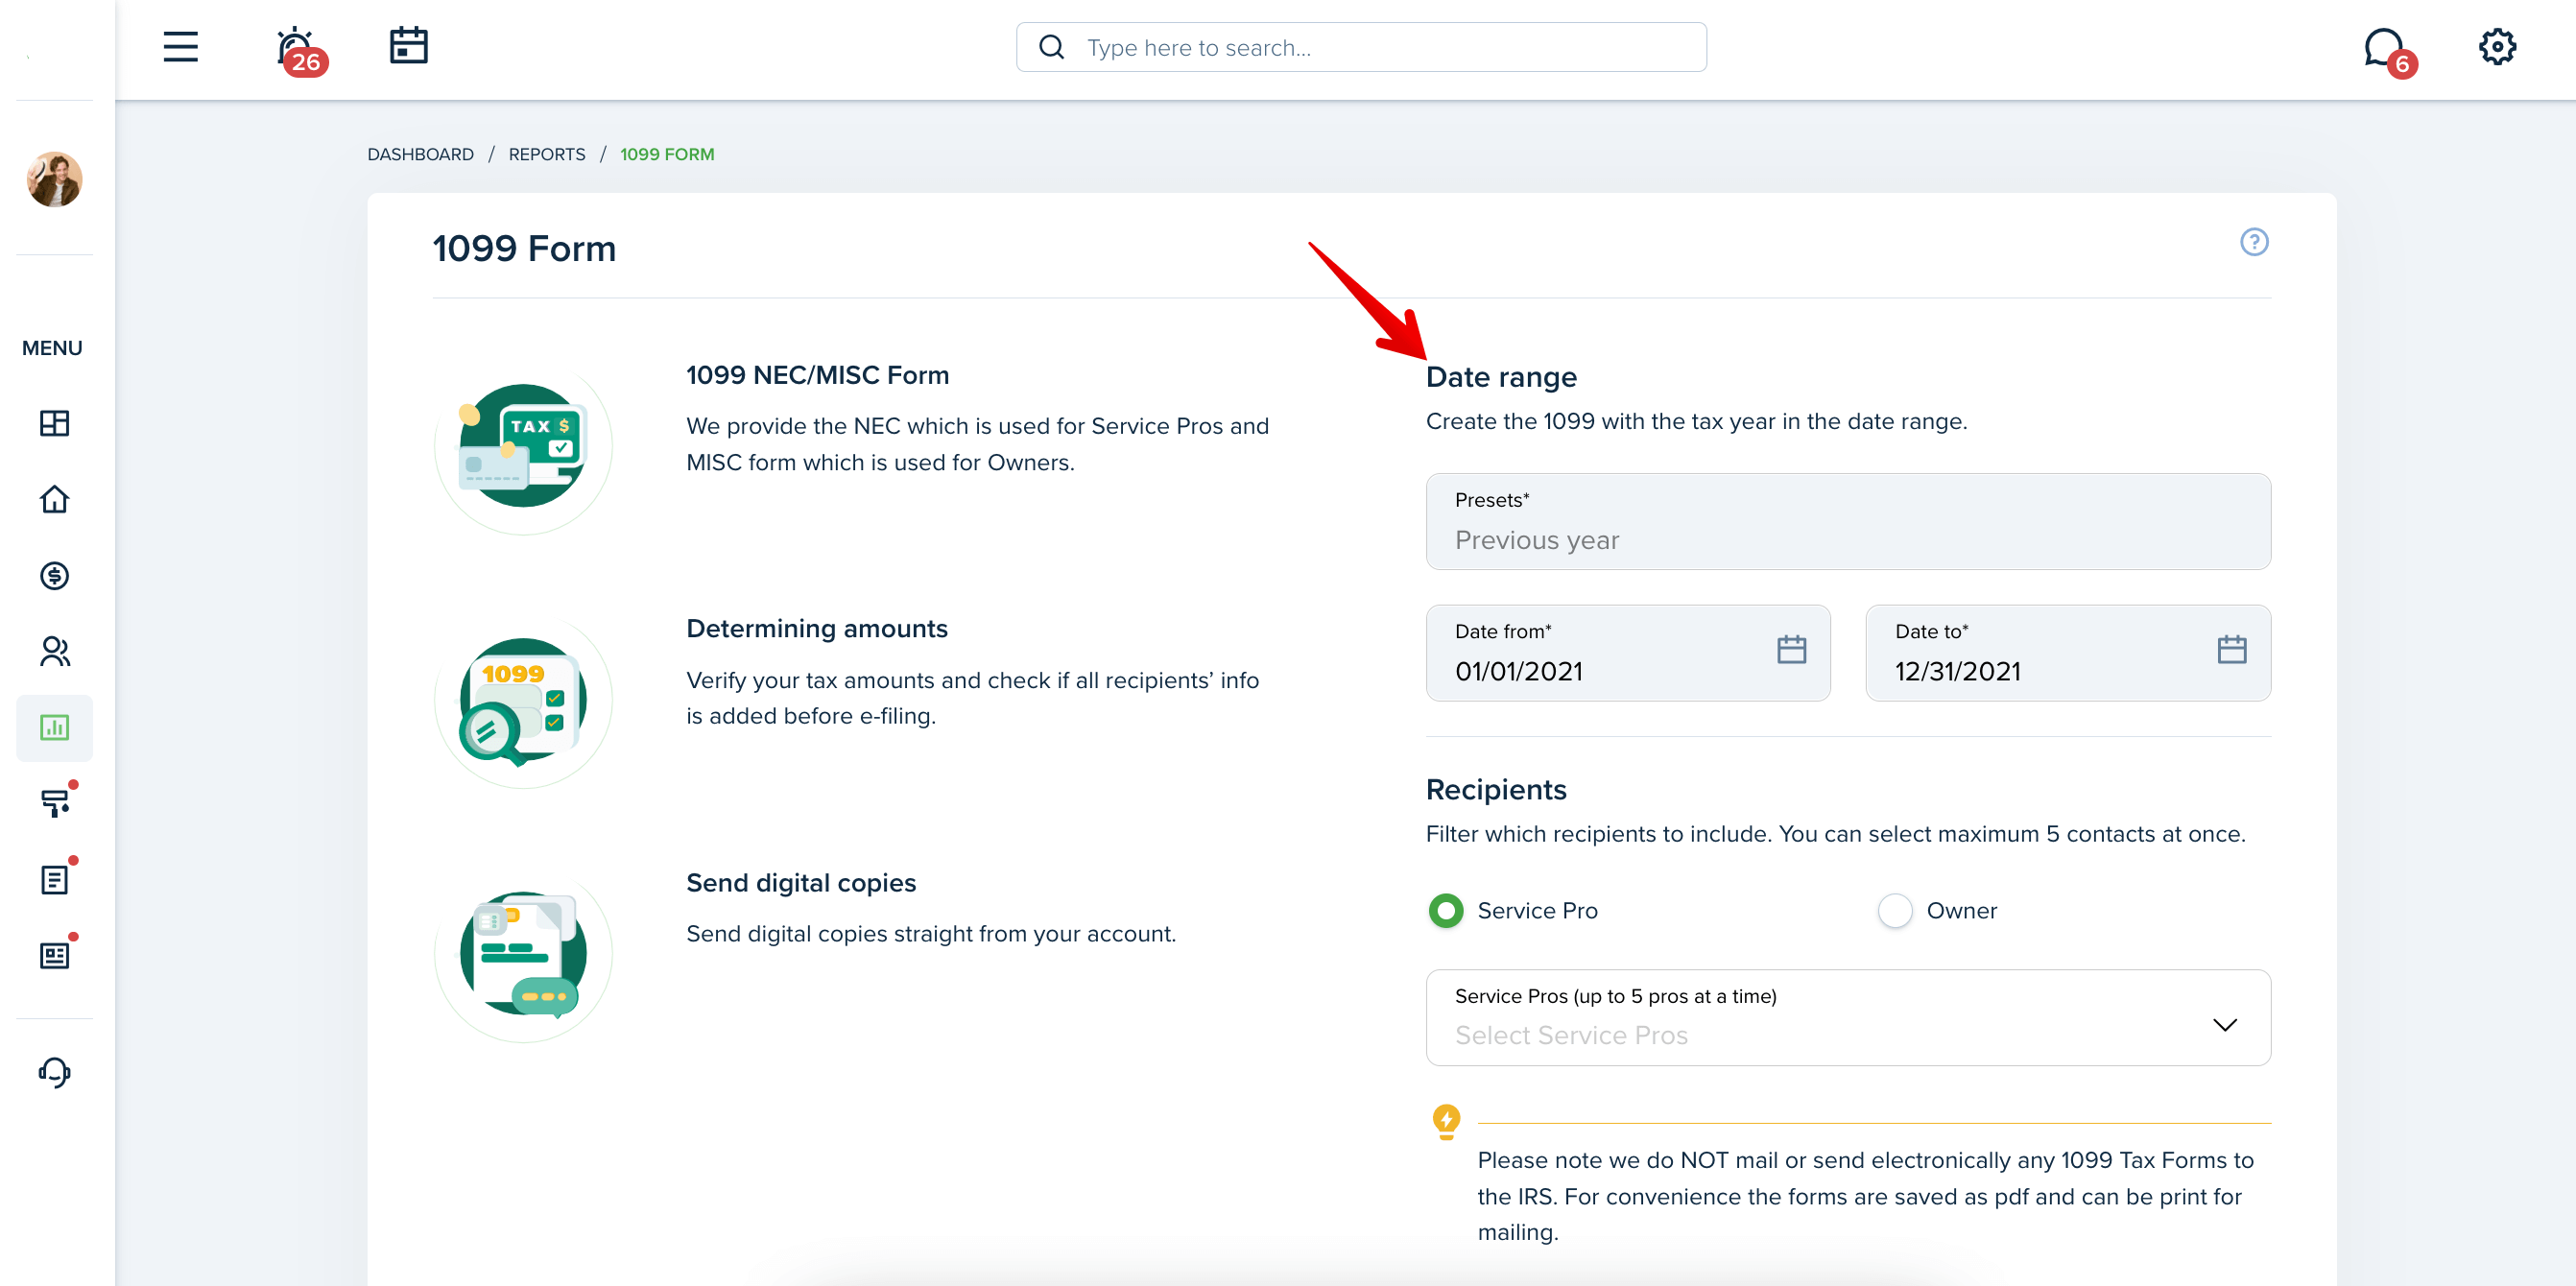
Task: Click the user profile avatar
Action: [x=54, y=179]
